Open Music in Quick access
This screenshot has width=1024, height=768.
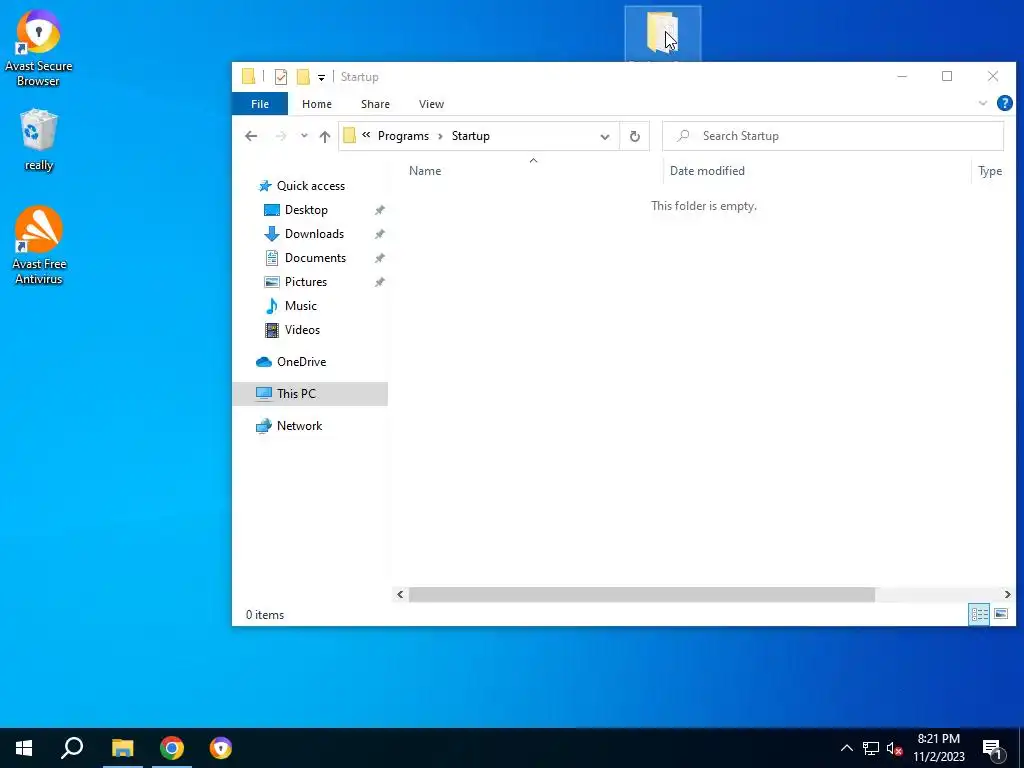pyautogui.click(x=300, y=306)
